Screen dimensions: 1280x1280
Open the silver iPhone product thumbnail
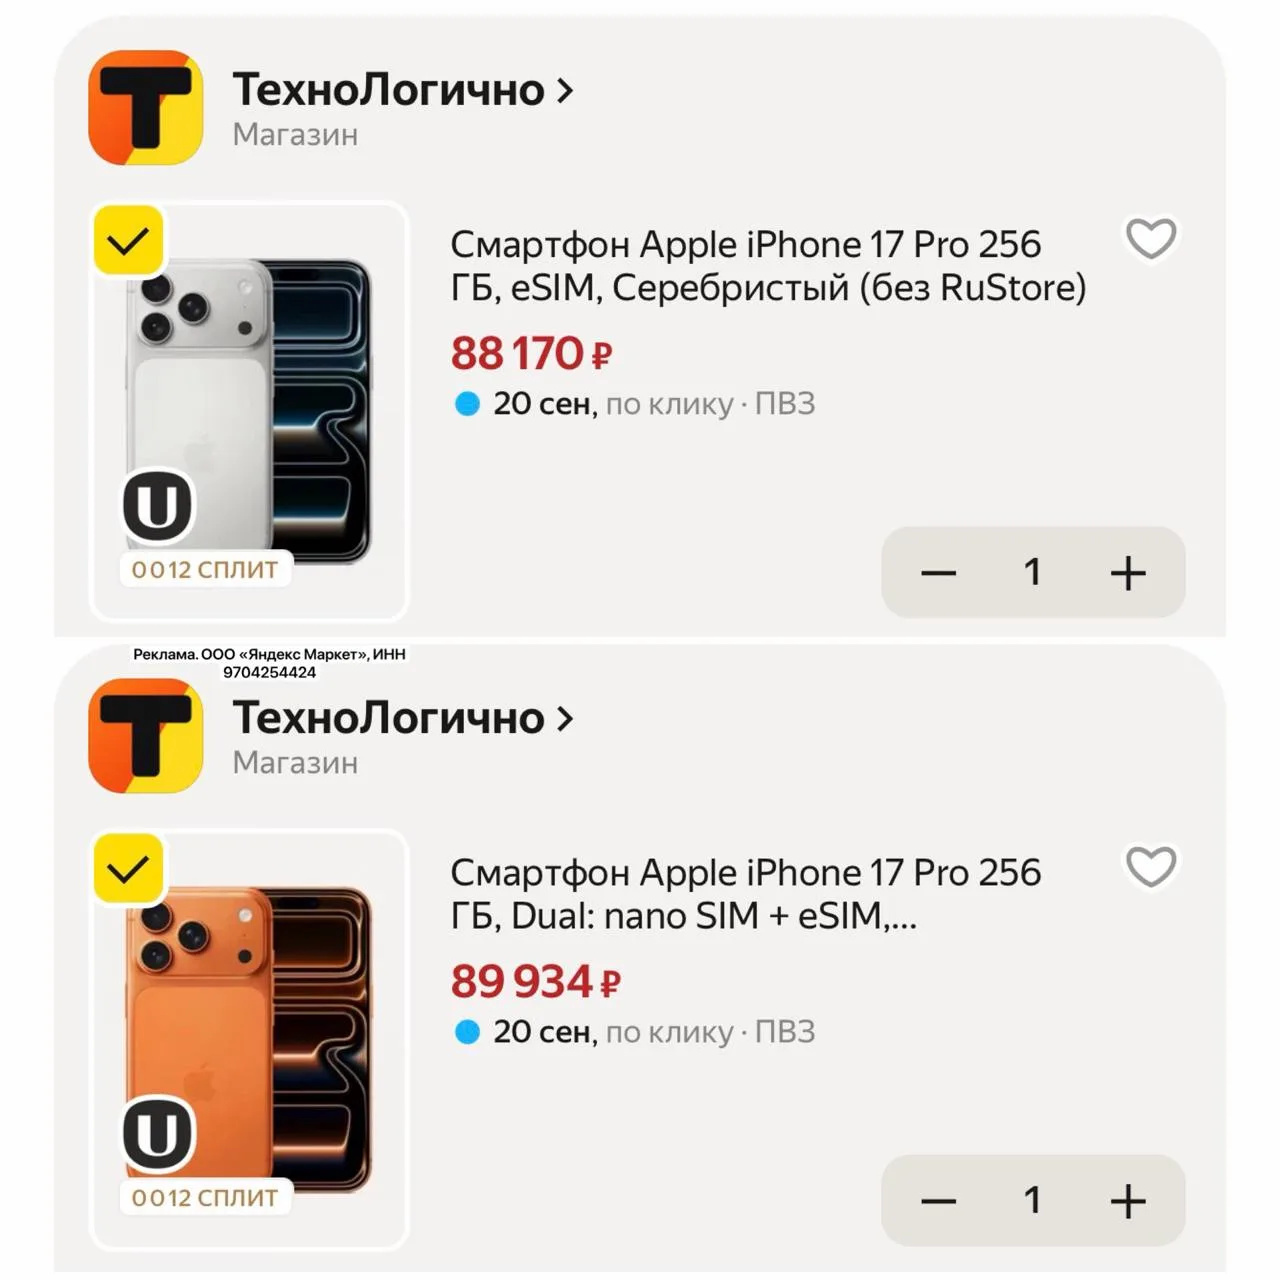249,412
